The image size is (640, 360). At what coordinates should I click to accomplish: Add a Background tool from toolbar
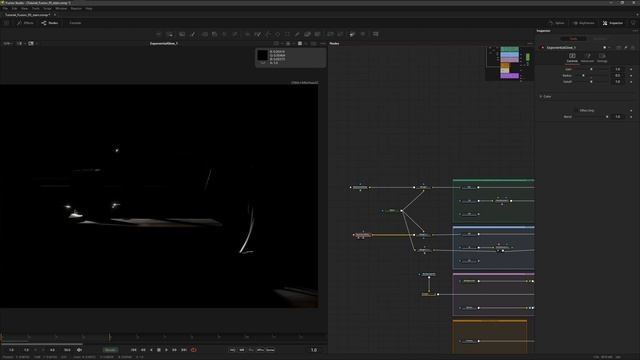click(159, 34)
